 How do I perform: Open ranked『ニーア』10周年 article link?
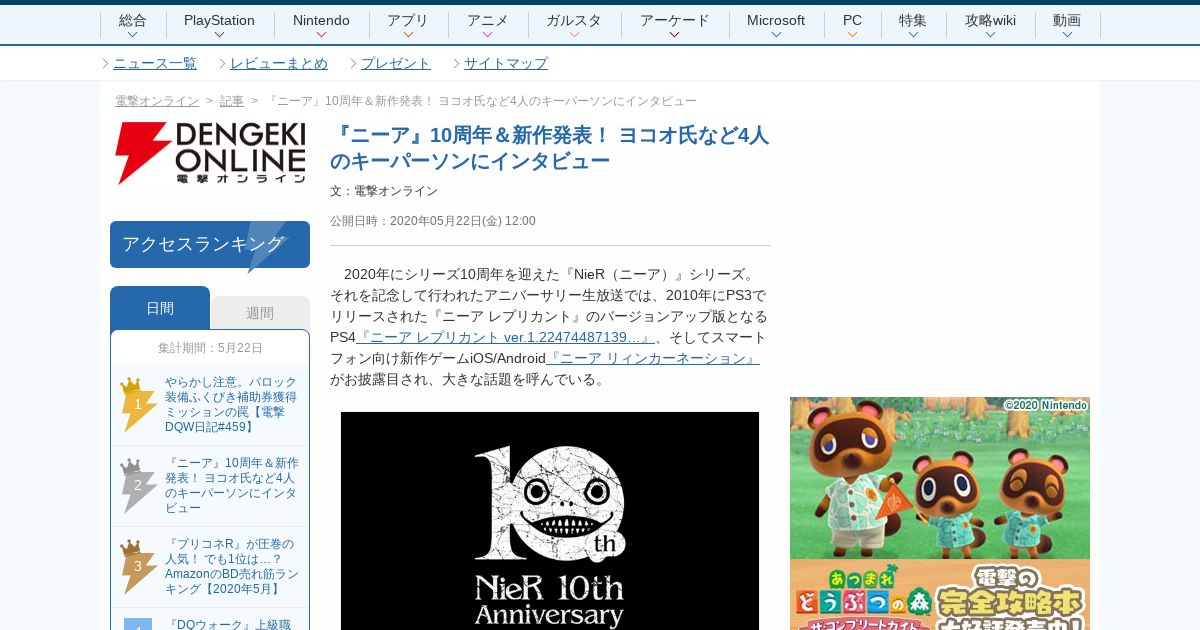click(232, 486)
